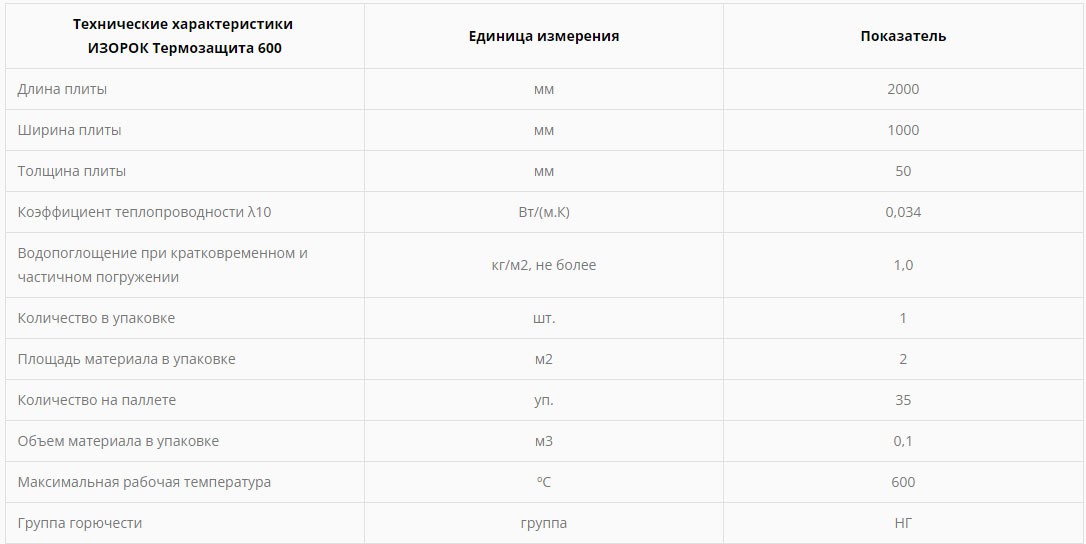Screen dimensions: 1086x544
Task: Click the 'Показатель' column header
Action: coord(903,36)
